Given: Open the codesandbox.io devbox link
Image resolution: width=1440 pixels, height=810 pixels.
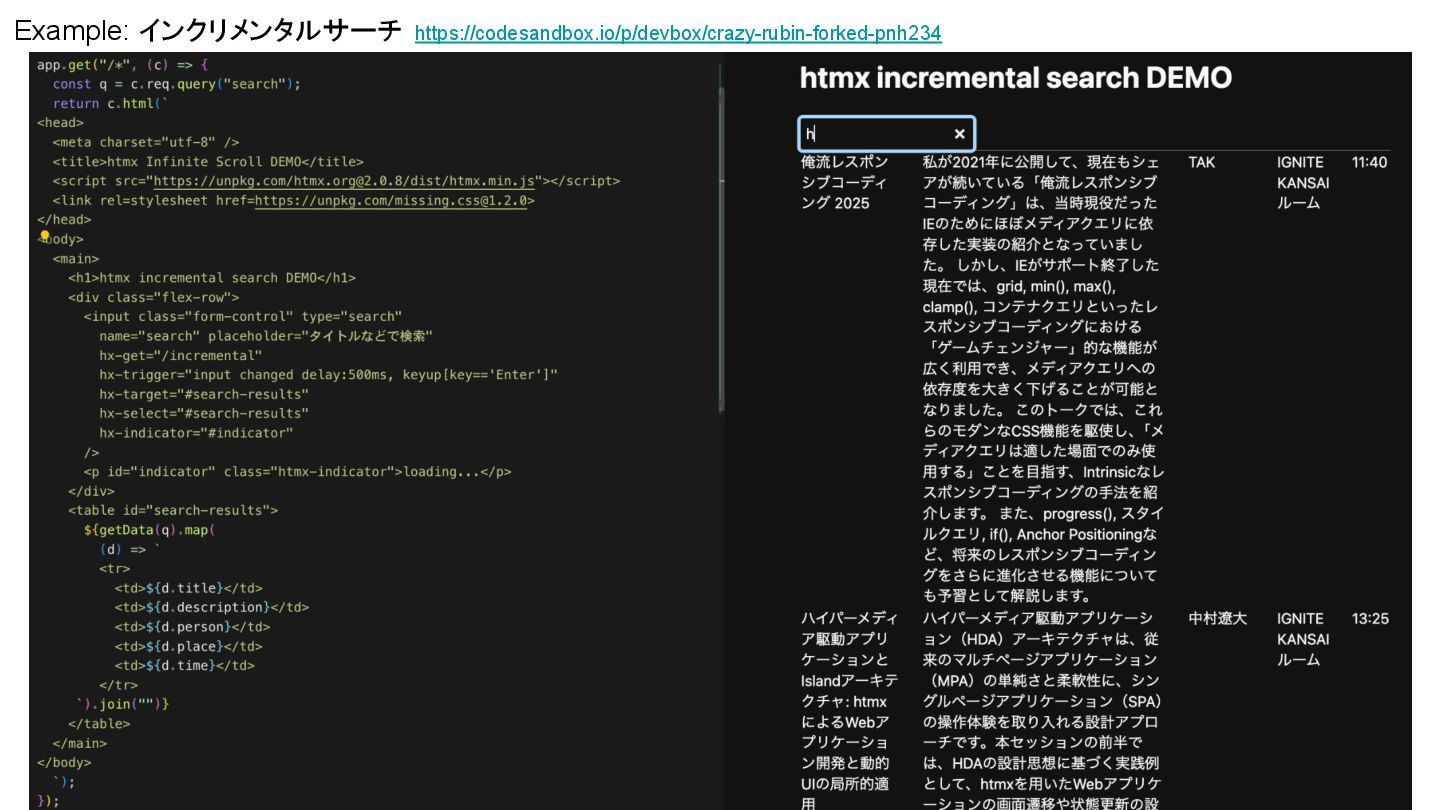Looking at the screenshot, I should click(678, 33).
